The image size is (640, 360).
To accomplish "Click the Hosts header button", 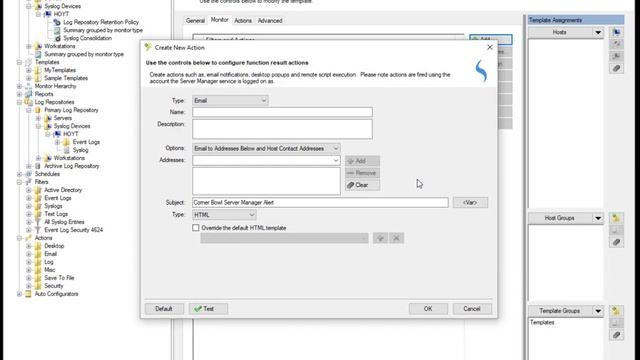I will tap(560, 32).
